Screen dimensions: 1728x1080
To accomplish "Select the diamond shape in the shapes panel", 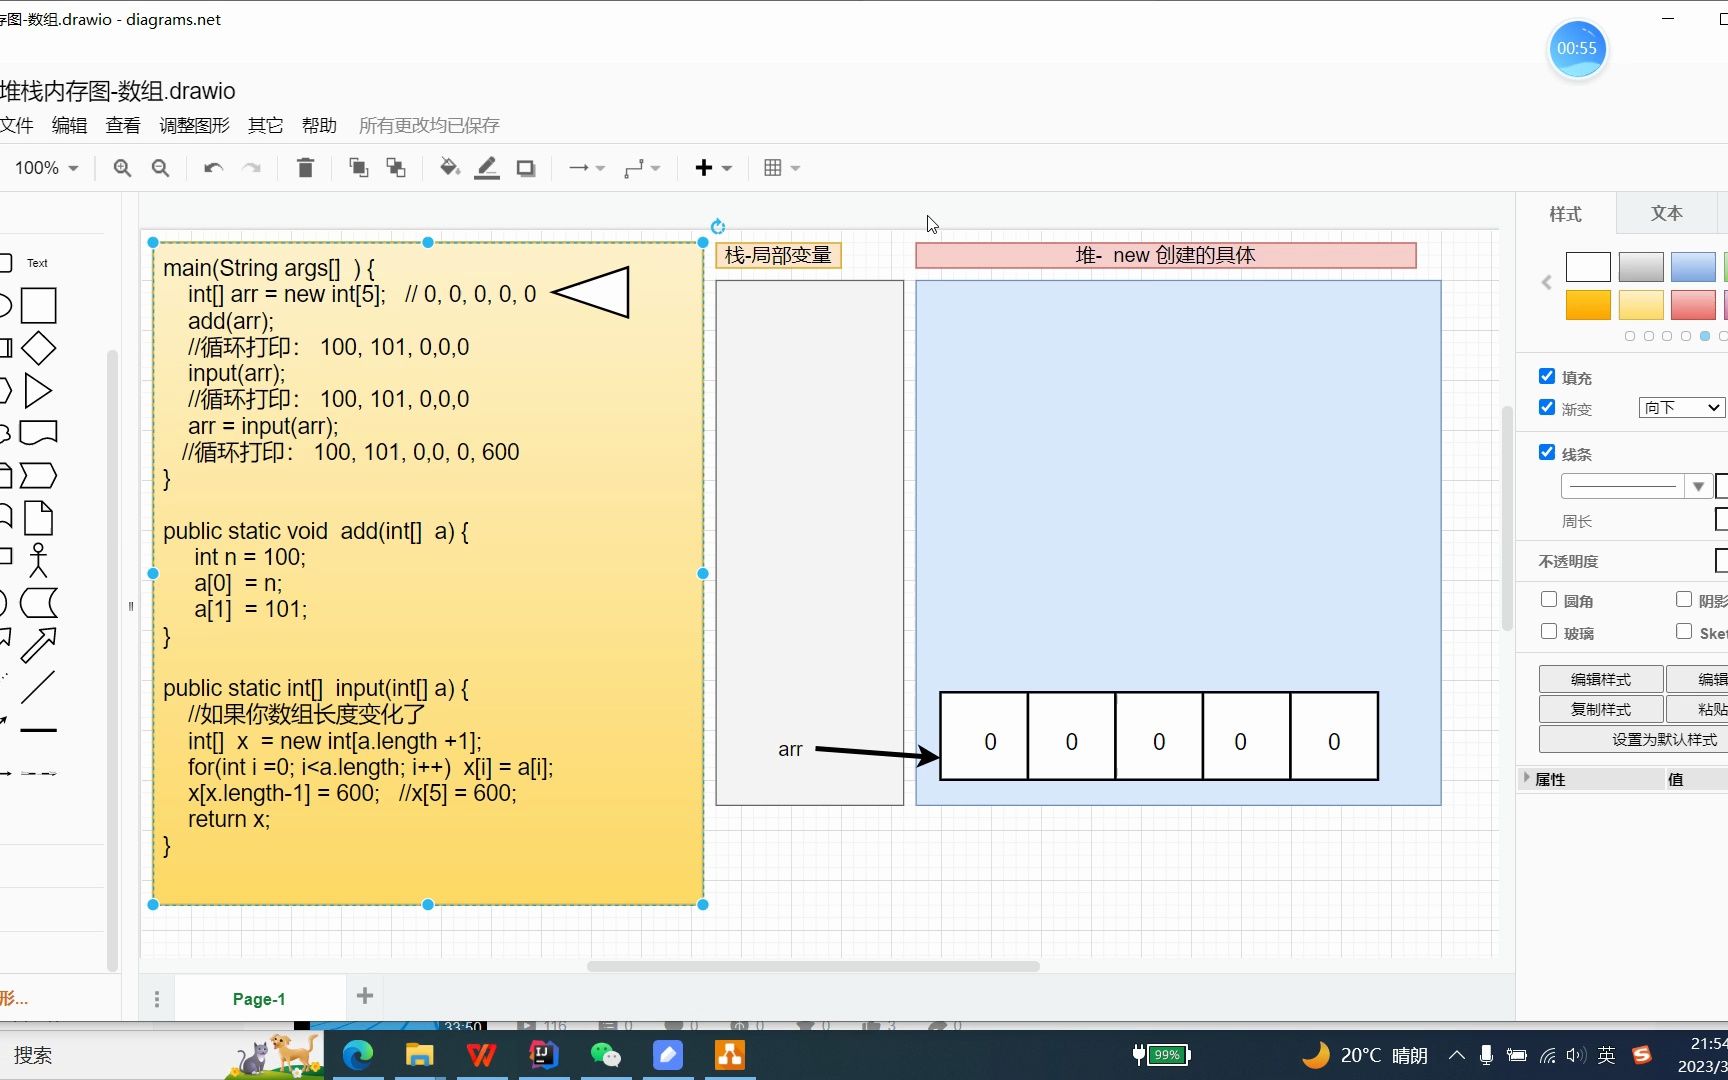I will [x=38, y=347].
